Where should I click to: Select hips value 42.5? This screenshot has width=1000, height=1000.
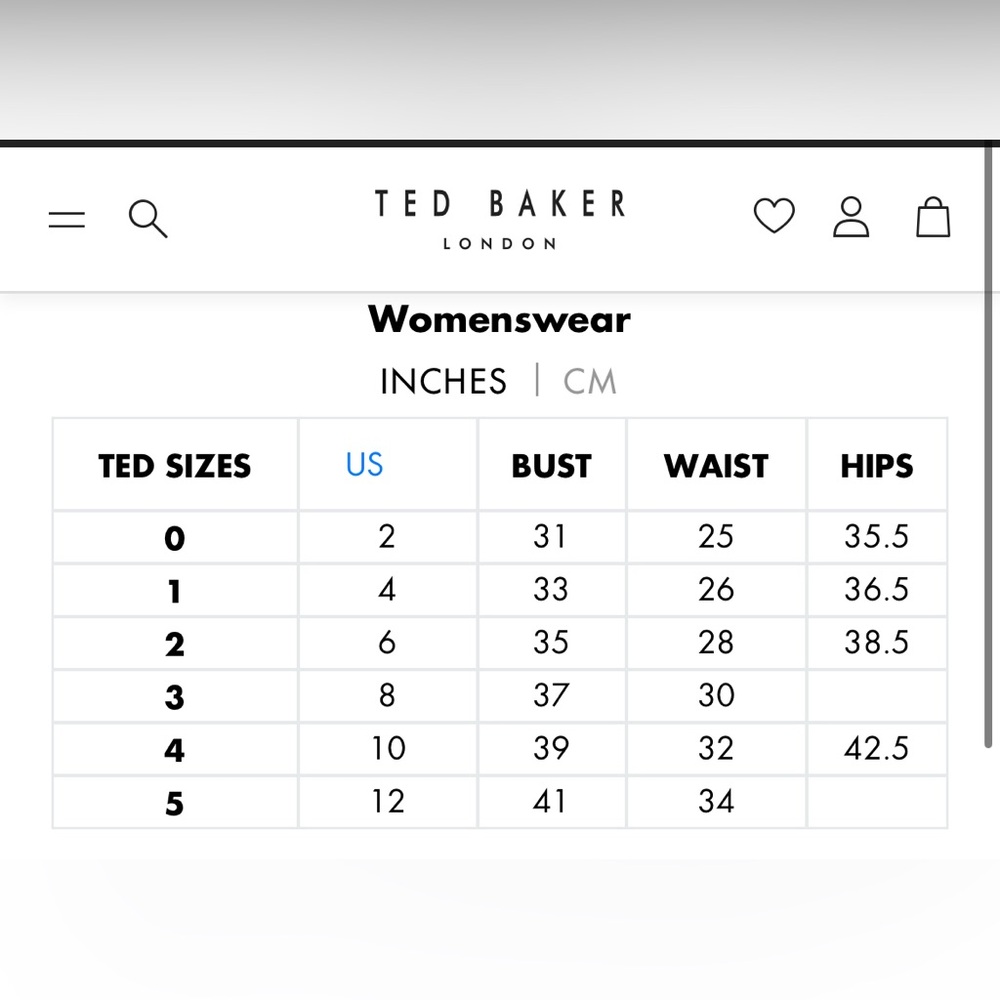click(x=876, y=748)
